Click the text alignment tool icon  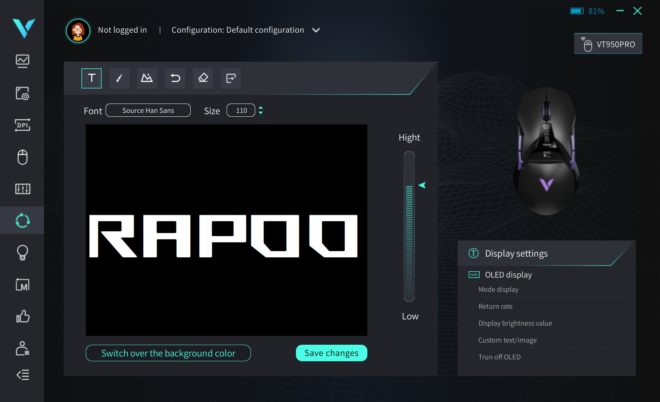[231, 78]
